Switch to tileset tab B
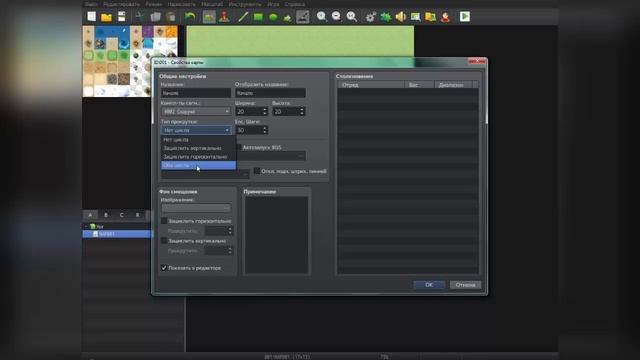Image resolution: width=640 pixels, height=360 pixels. 106,215
